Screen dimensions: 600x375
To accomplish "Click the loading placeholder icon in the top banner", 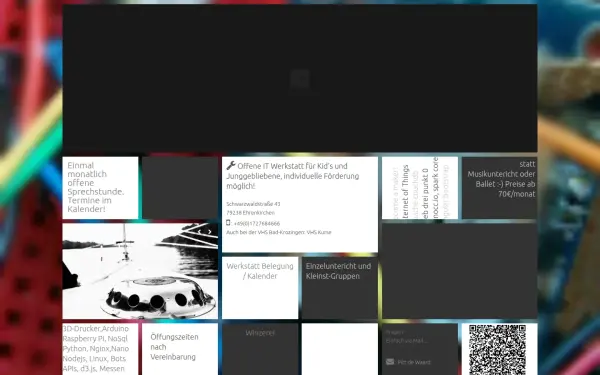I will 300,79.
